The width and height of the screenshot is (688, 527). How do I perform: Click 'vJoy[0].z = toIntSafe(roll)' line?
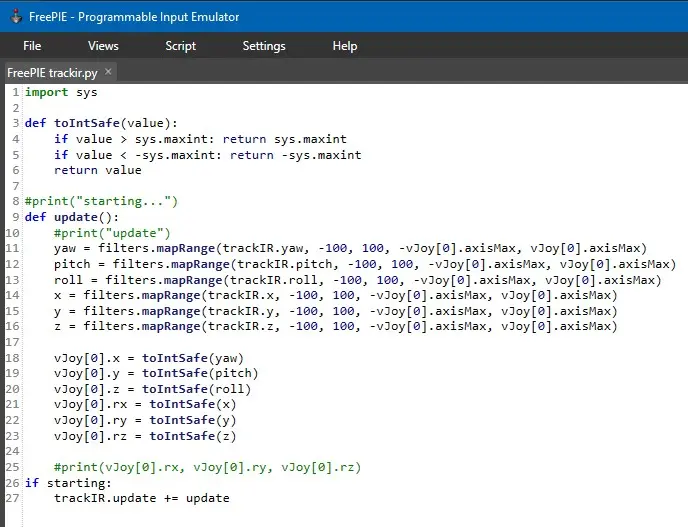click(x=152, y=389)
